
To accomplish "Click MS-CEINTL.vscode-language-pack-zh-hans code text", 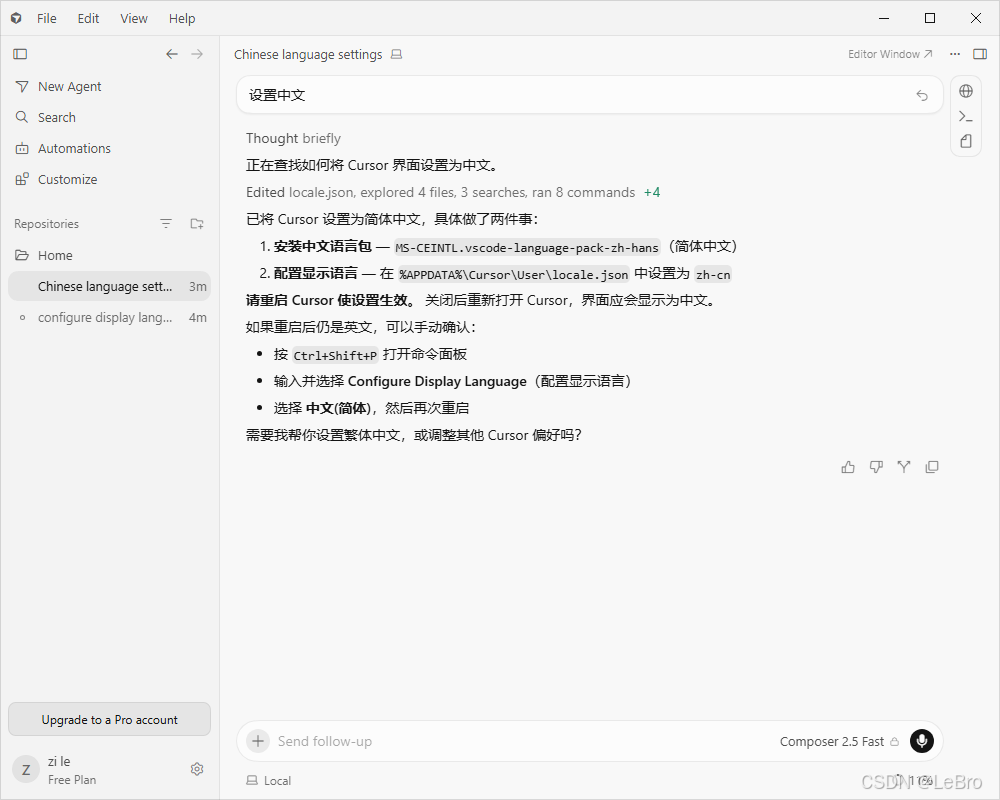I will point(527,248).
